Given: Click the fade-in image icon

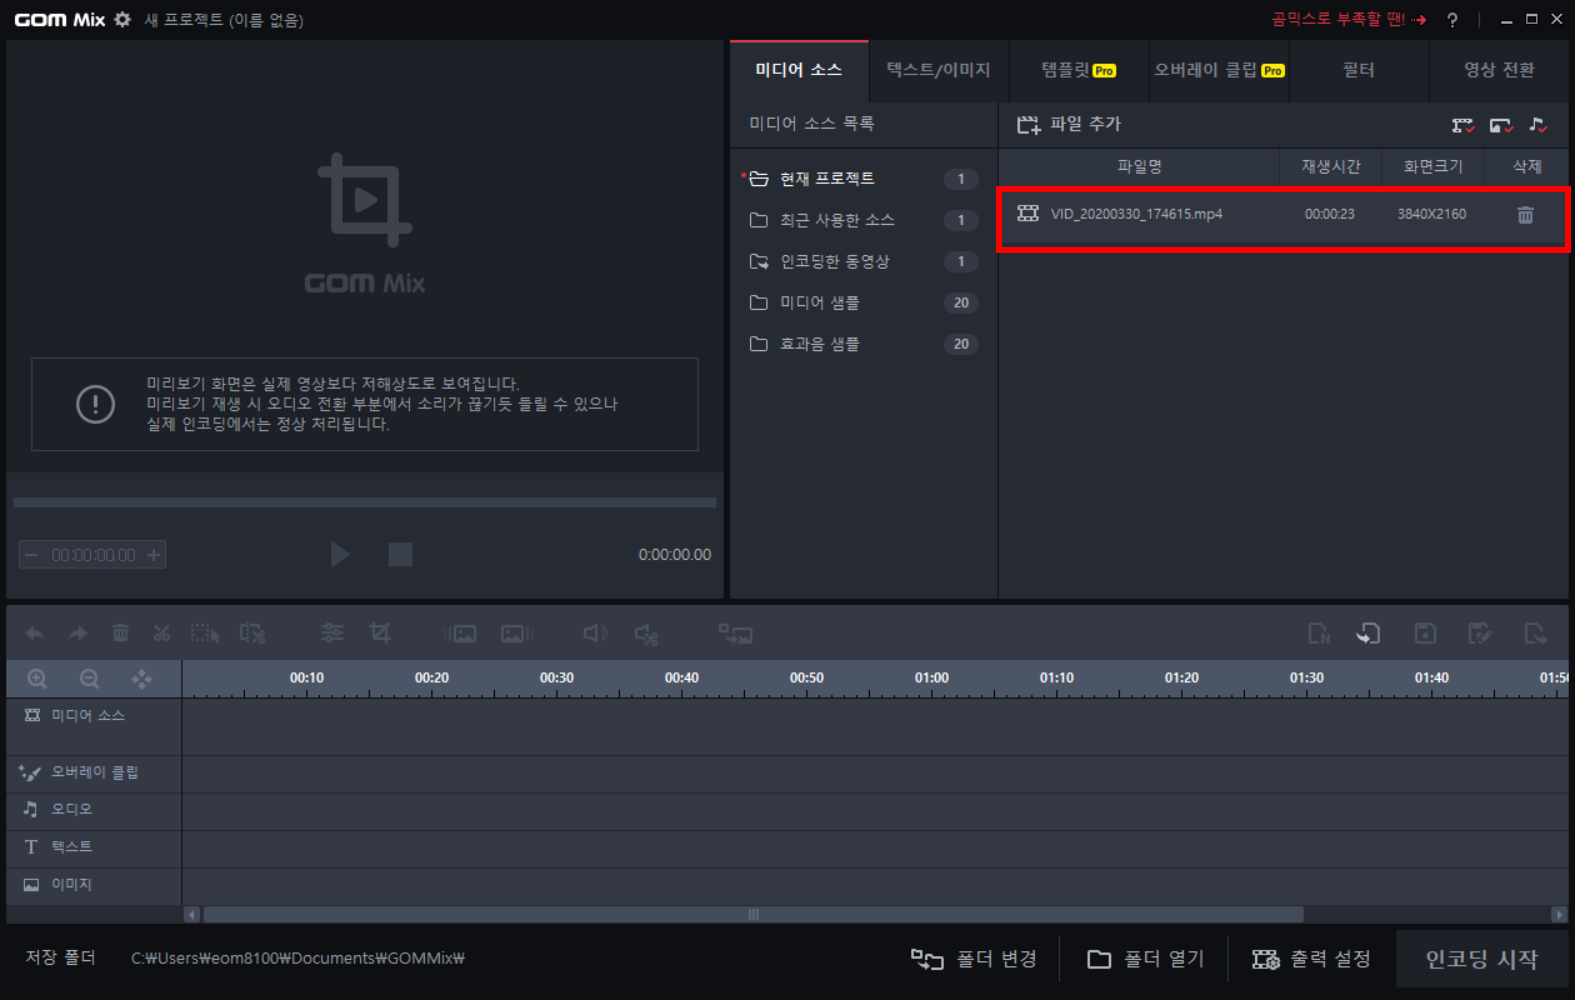Looking at the screenshot, I should tap(460, 634).
